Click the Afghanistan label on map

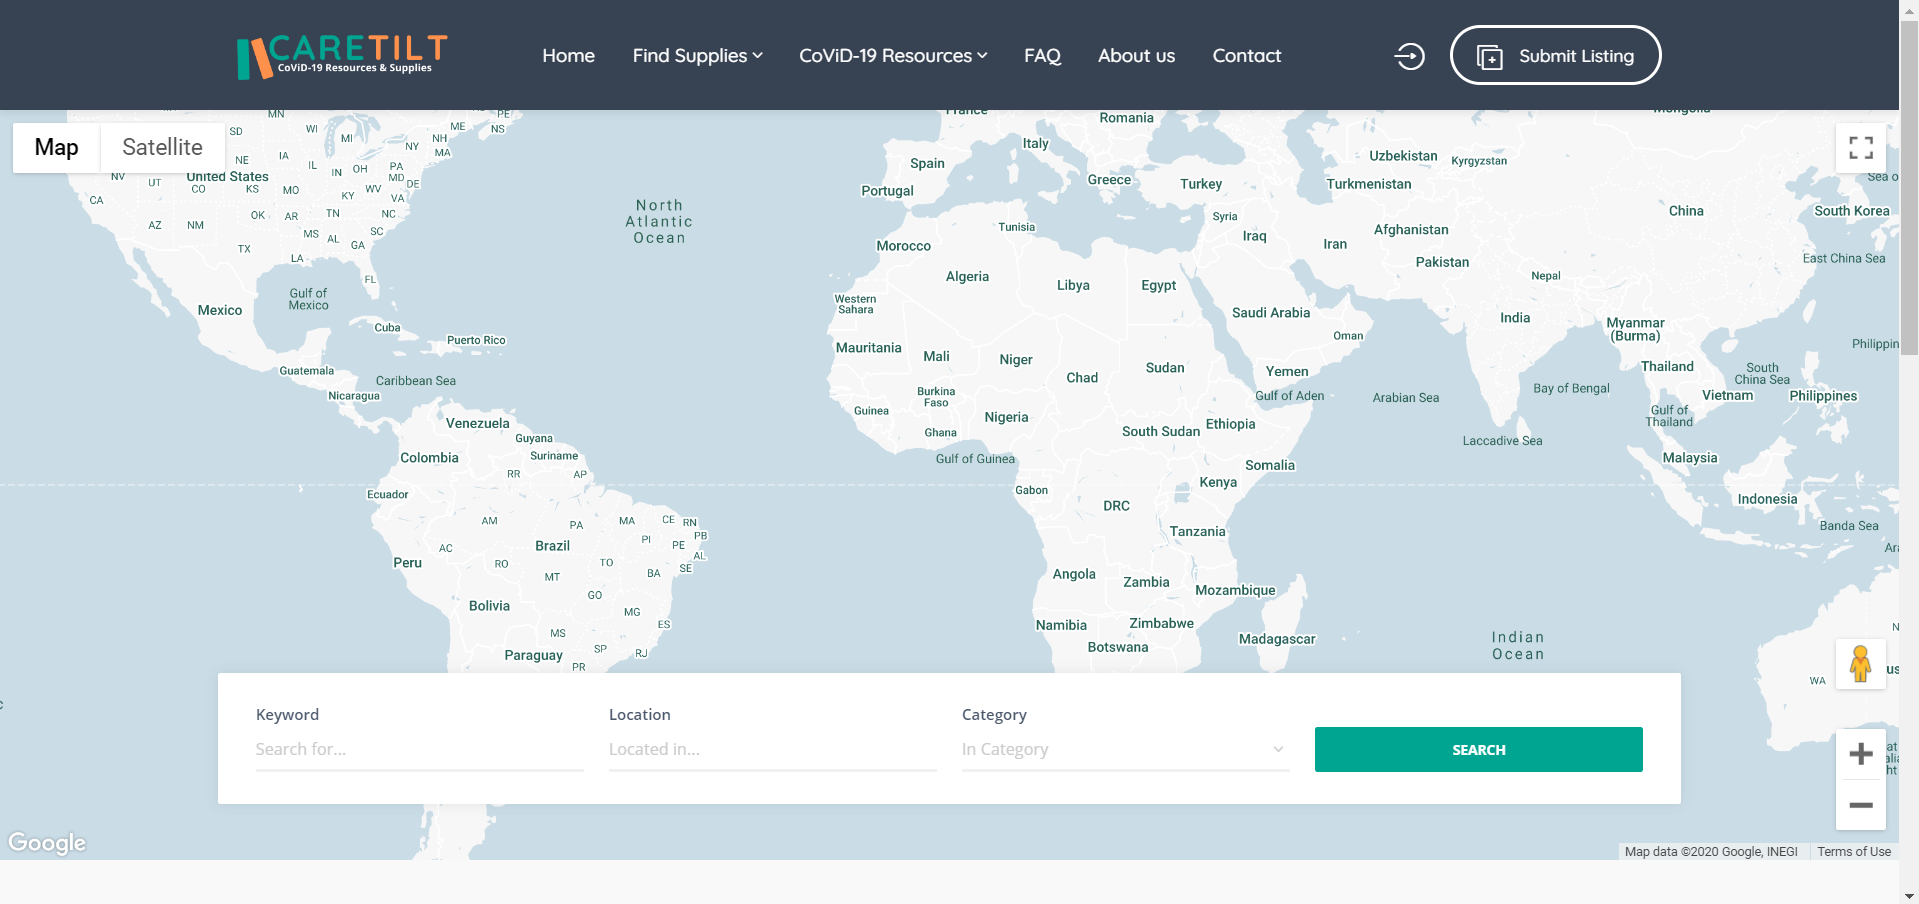coord(1411,230)
